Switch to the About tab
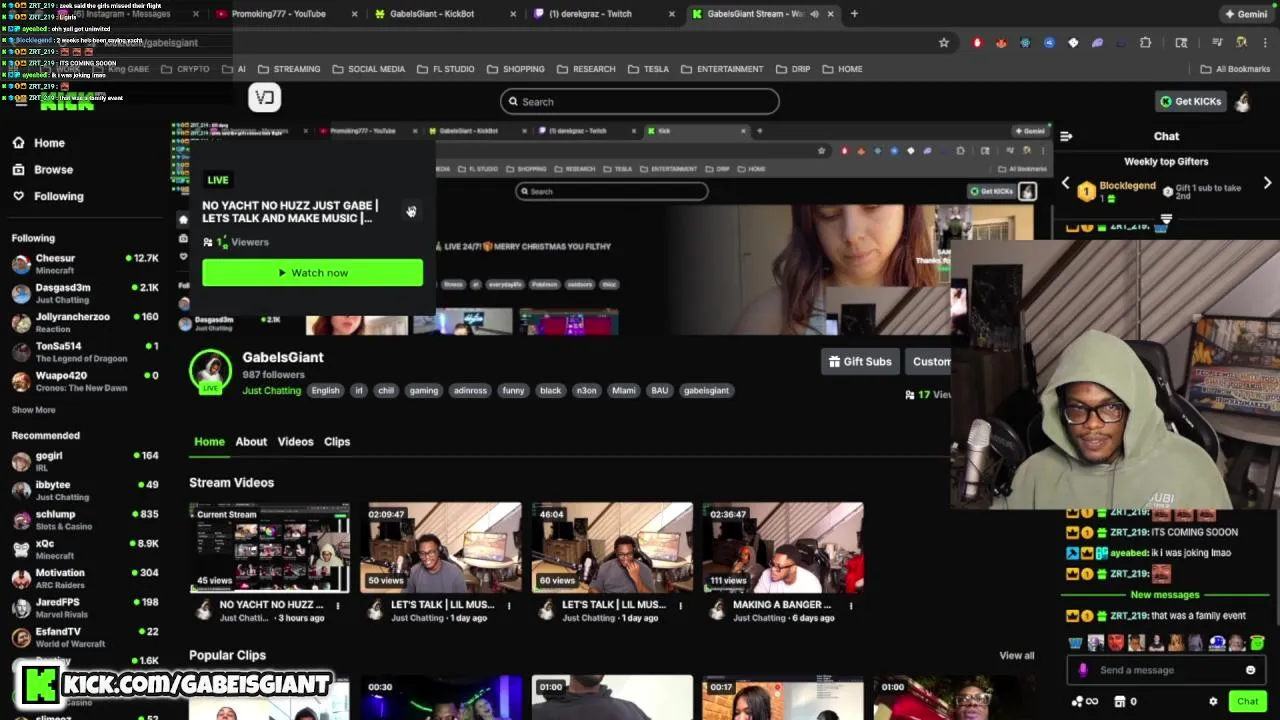Viewport: 1280px width, 720px height. click(251, 441)
